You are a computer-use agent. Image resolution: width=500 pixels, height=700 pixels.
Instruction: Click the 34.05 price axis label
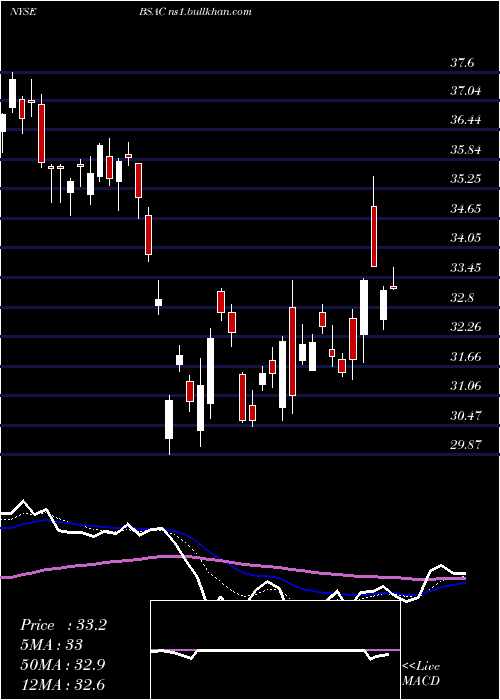click(x=466, y=238)
